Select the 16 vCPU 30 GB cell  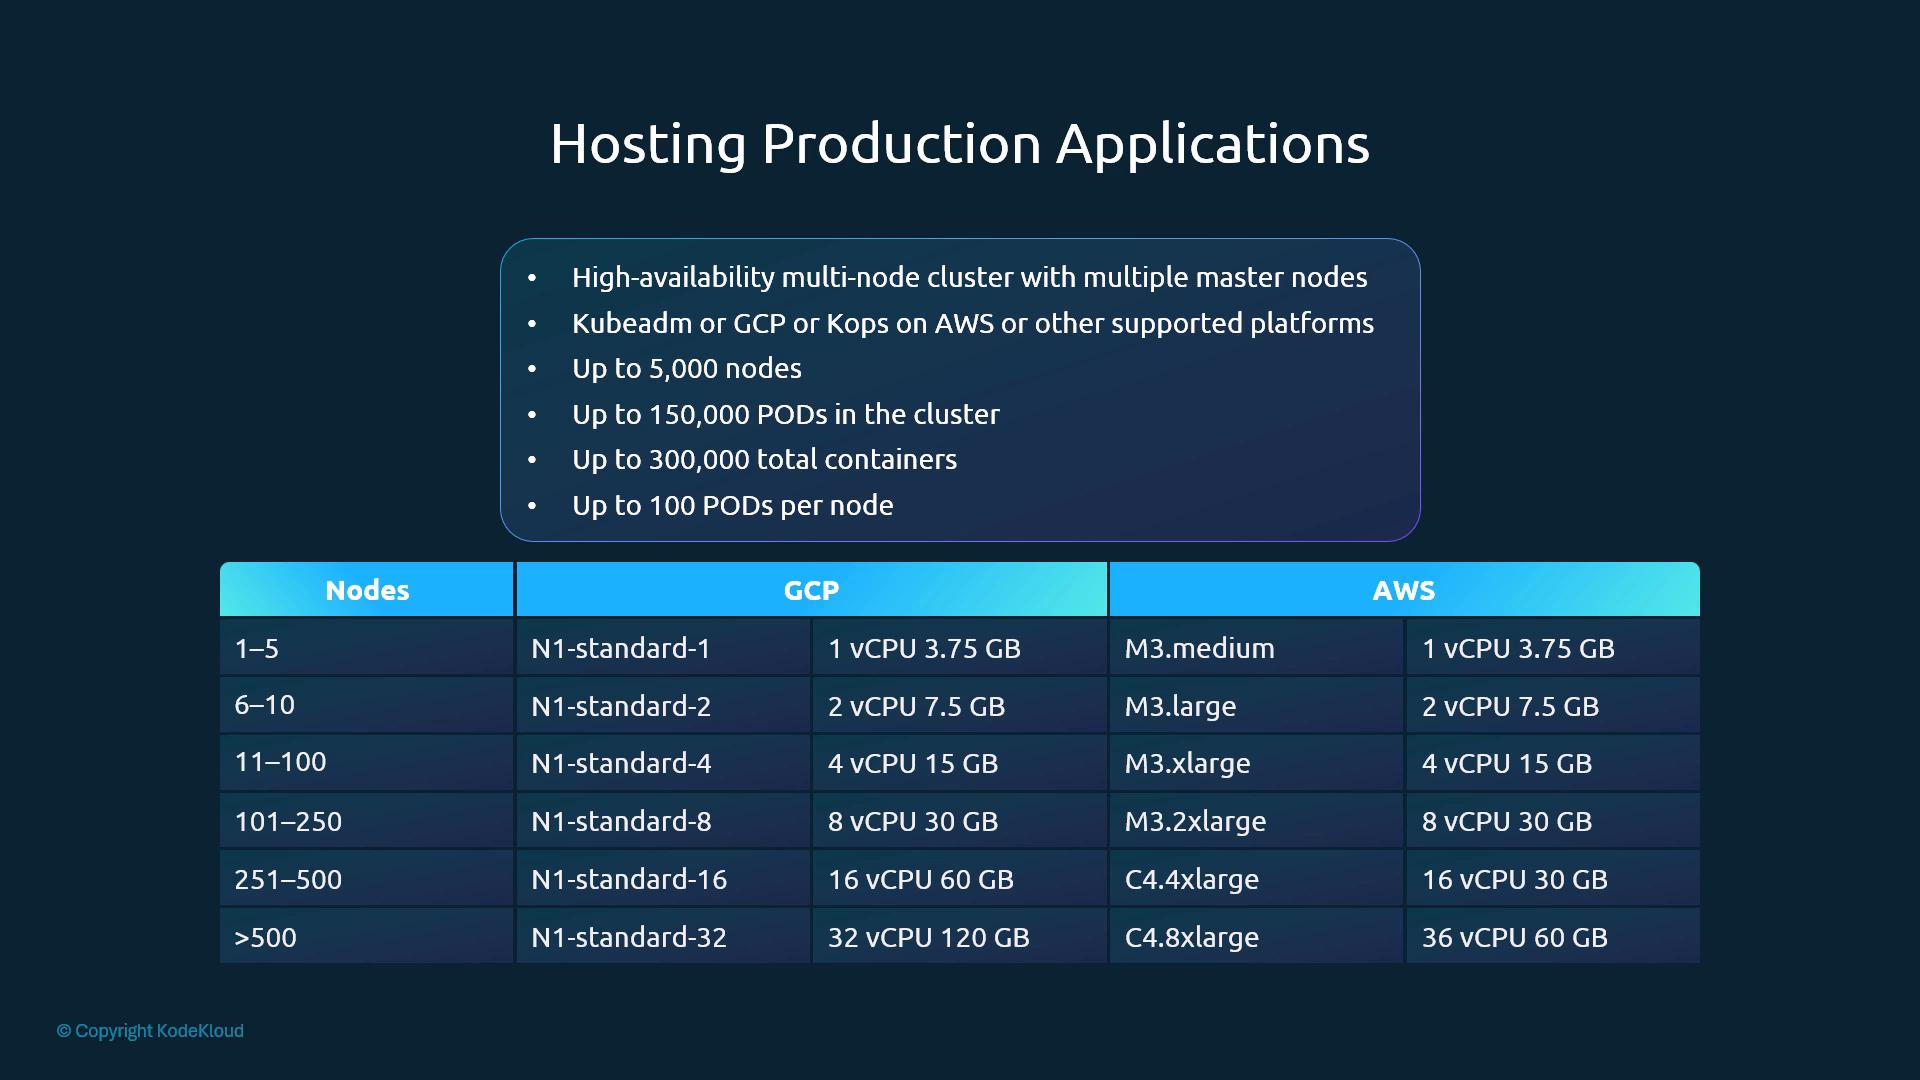[x=1553, y=879]
